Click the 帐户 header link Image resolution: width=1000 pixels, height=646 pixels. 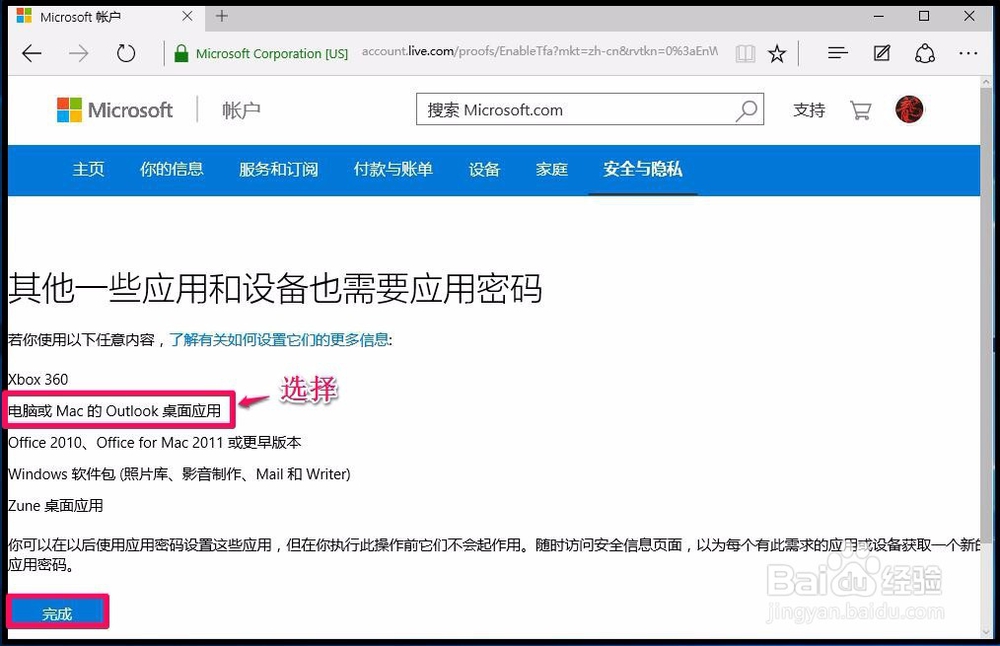pyautogui.click(x=240, y=110)
